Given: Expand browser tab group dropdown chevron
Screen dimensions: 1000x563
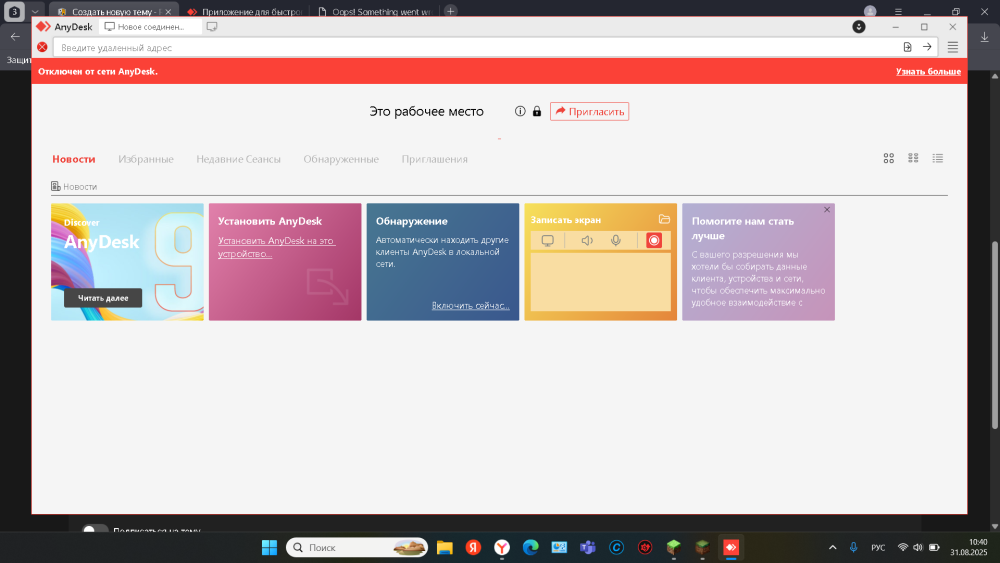Looking at the screenshot, I should (35, 11).
